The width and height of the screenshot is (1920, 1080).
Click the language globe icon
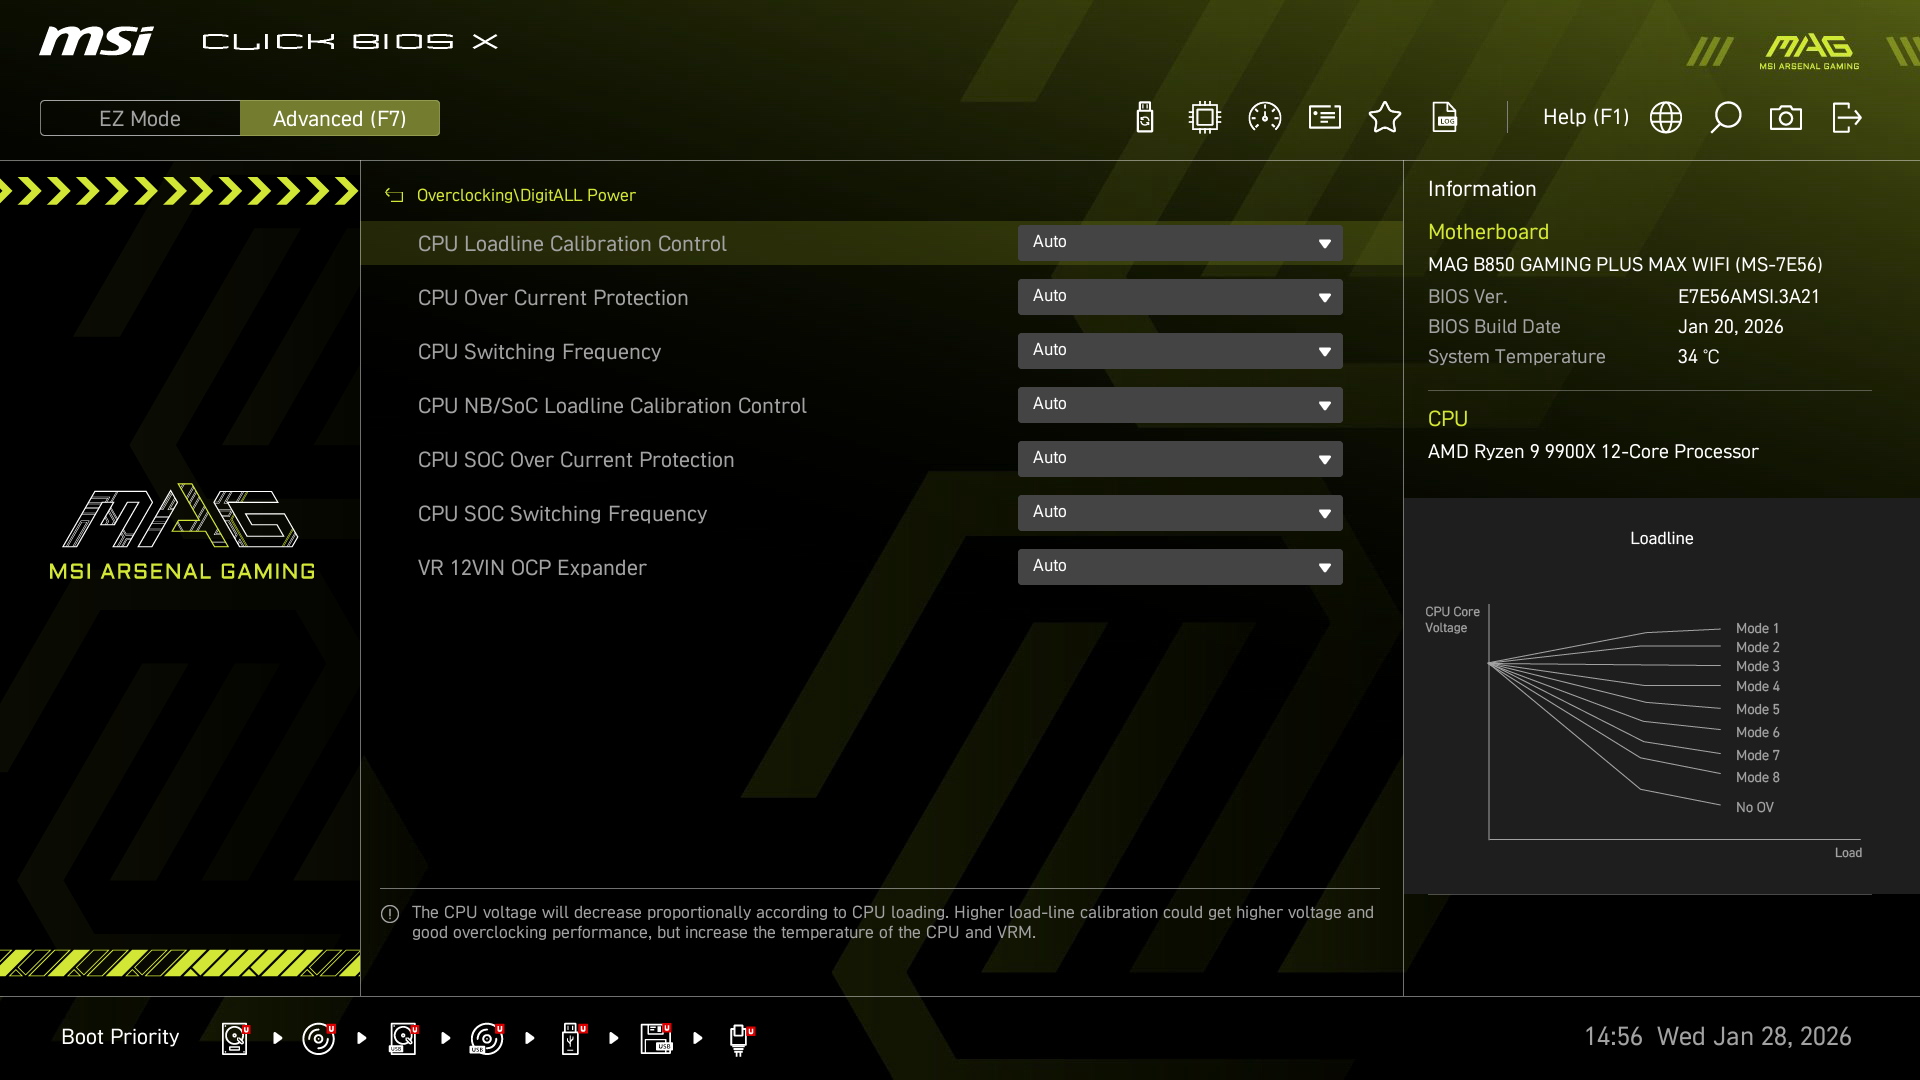pyautogui.click(x=1666, y=118)
